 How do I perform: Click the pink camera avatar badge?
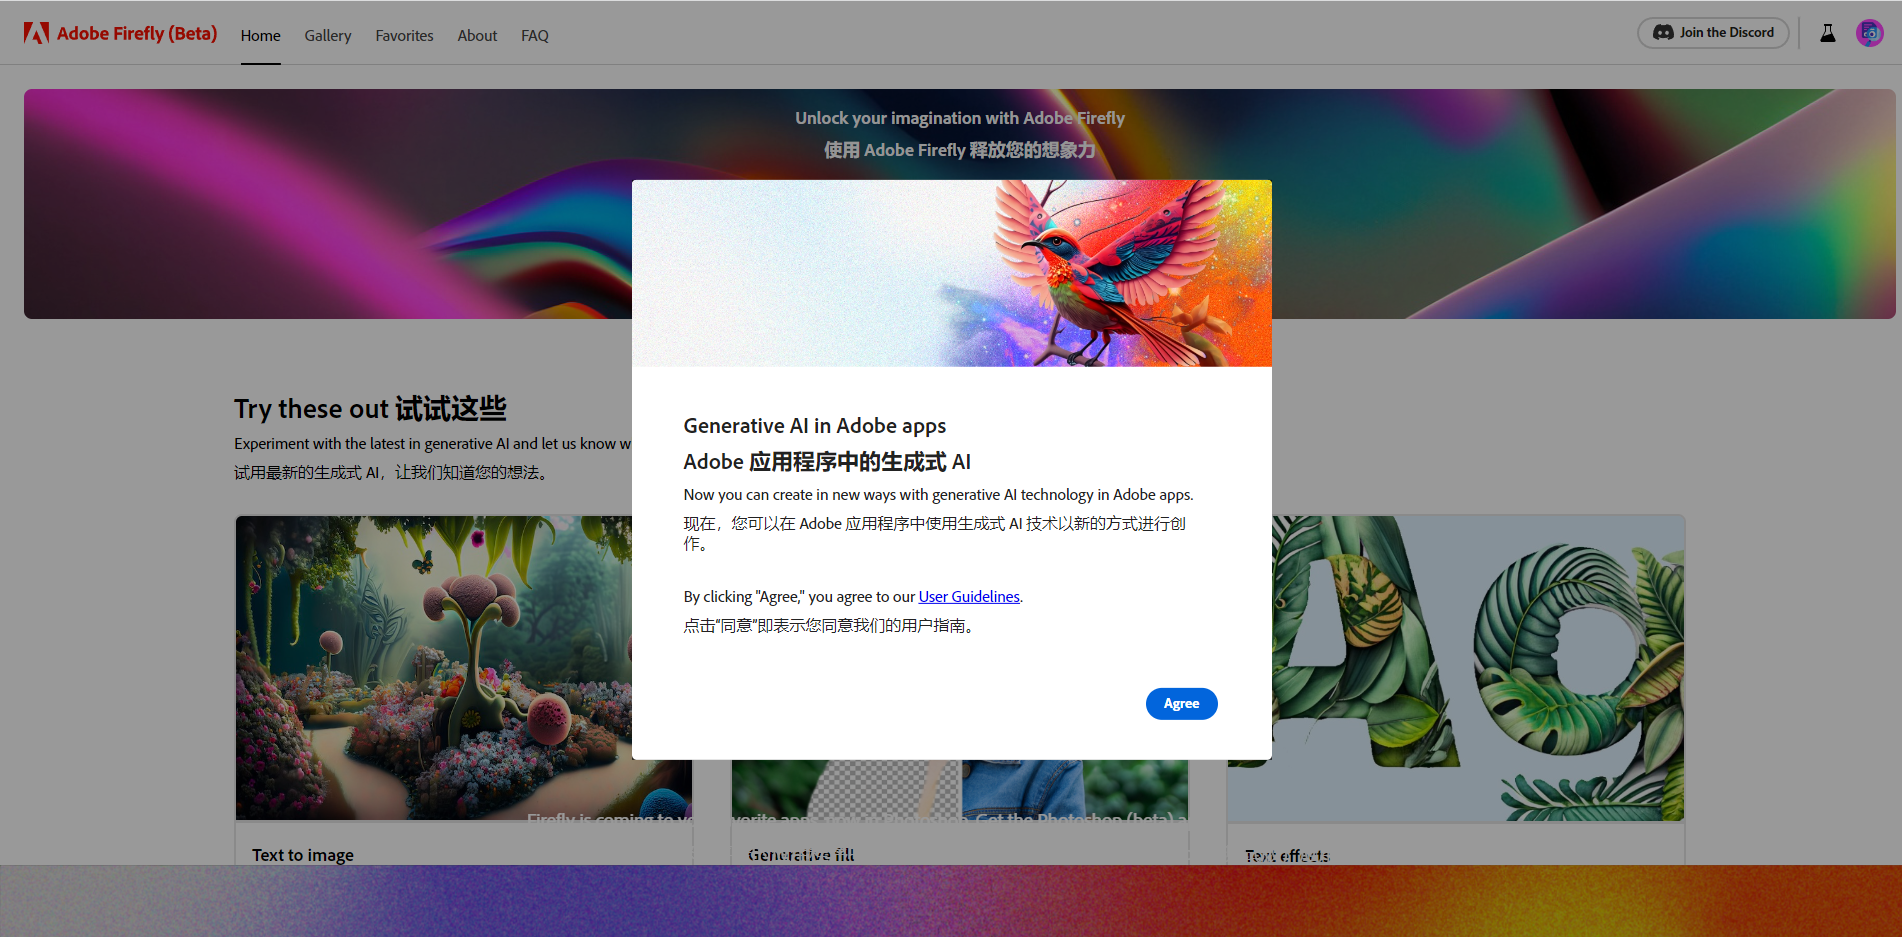1869,32
